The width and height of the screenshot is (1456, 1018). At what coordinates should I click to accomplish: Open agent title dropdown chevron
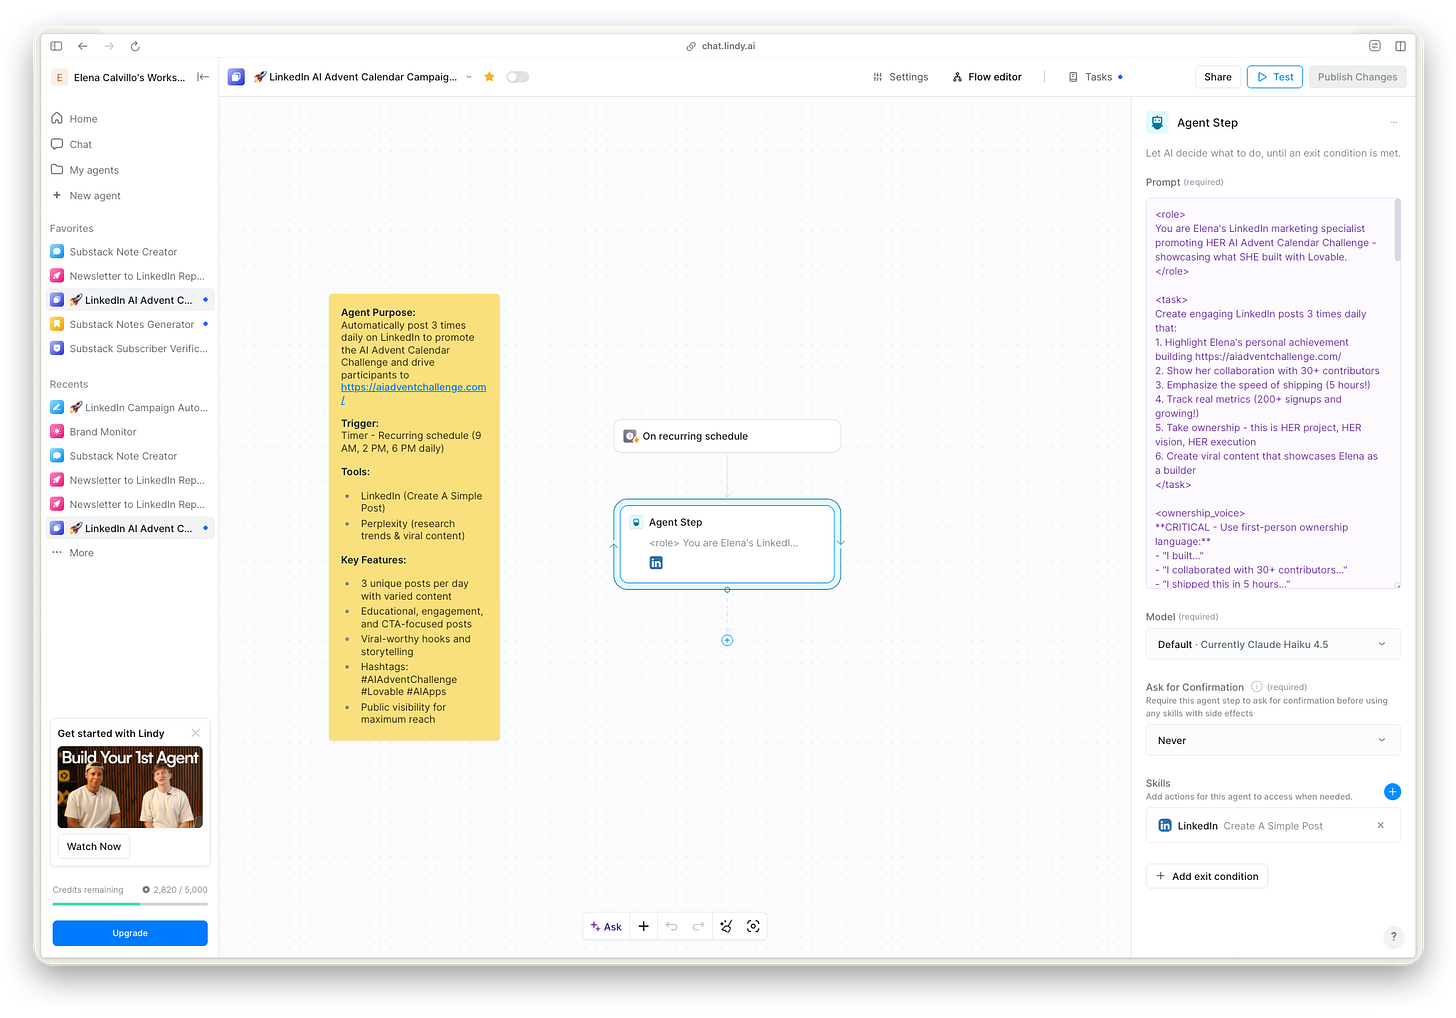pyautogui.click(x=469, y=77)
